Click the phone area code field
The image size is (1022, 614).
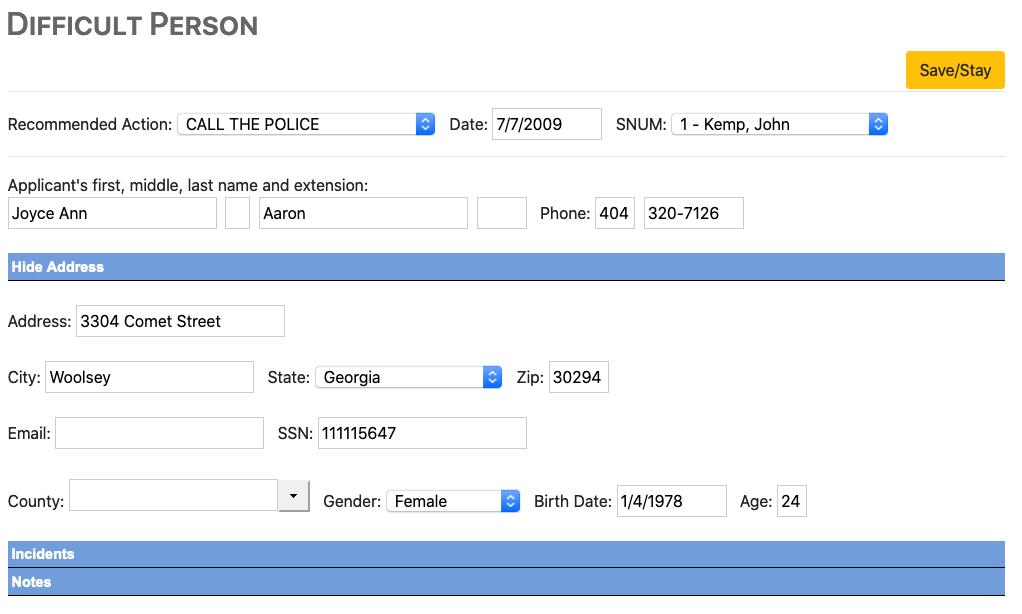click(615, 213)
